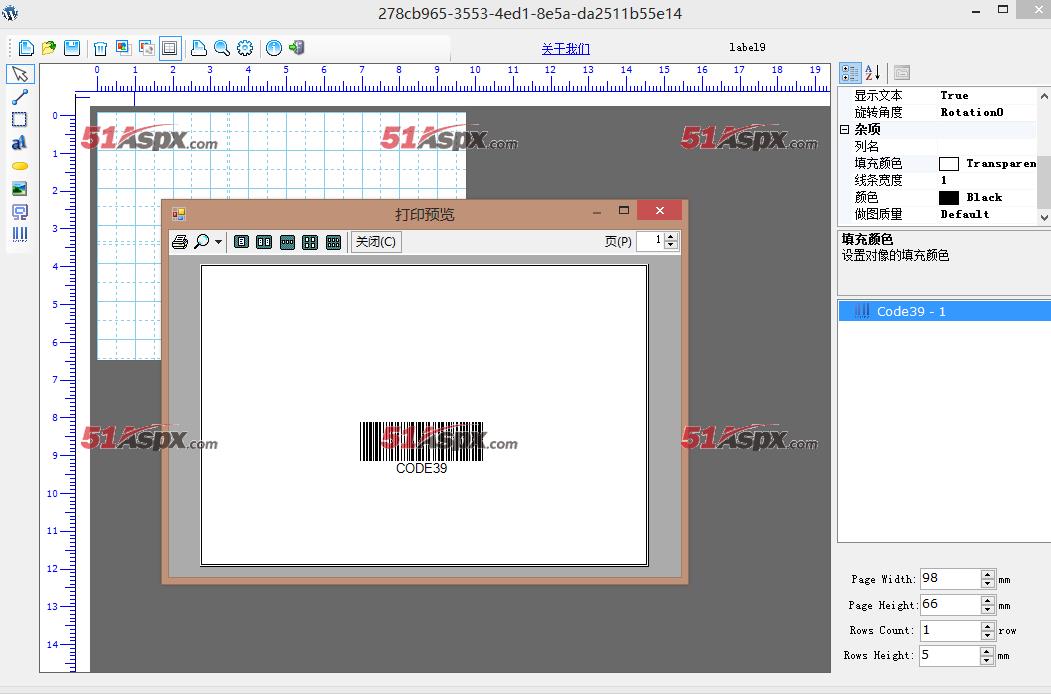The height and width of the screenshot is (694, 1051).
Task: Click the 关闭(C) button
Action: tap(376, 241)
